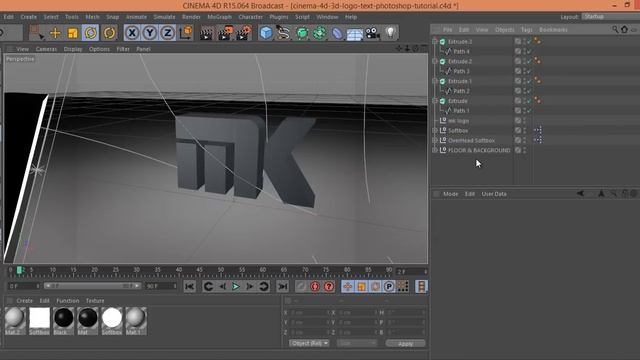Viewport: 640px width, 360px height.
Task: Open Bookmarks in Object Manager
Action: (553, 30)
